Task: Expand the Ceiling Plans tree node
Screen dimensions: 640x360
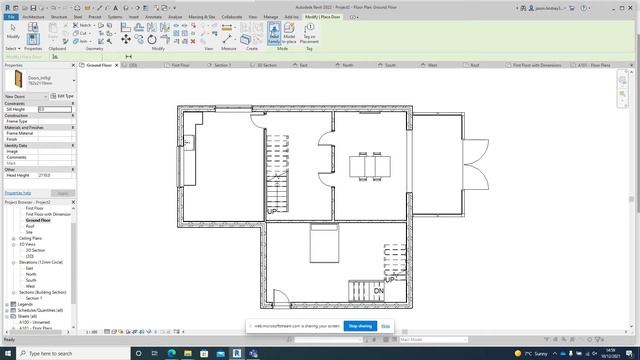Action: [x=13, y=238]
